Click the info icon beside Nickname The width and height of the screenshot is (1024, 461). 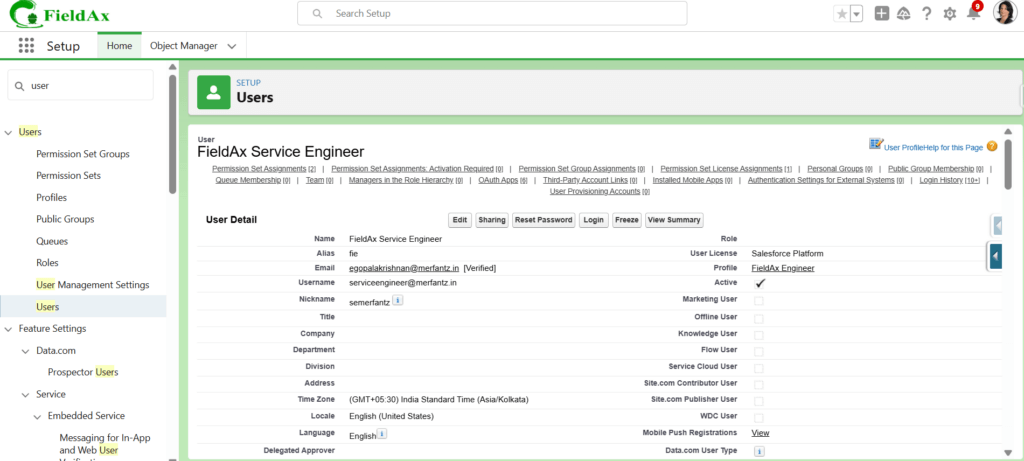tap(397, 300)
